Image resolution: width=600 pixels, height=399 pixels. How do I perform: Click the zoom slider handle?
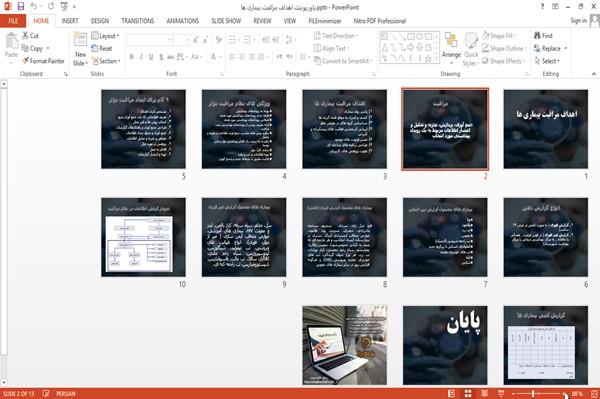[533, 394]
